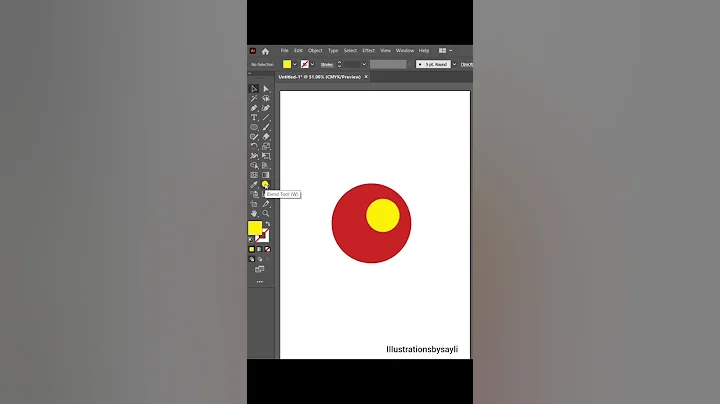Open the Object menu

point(315,50)
